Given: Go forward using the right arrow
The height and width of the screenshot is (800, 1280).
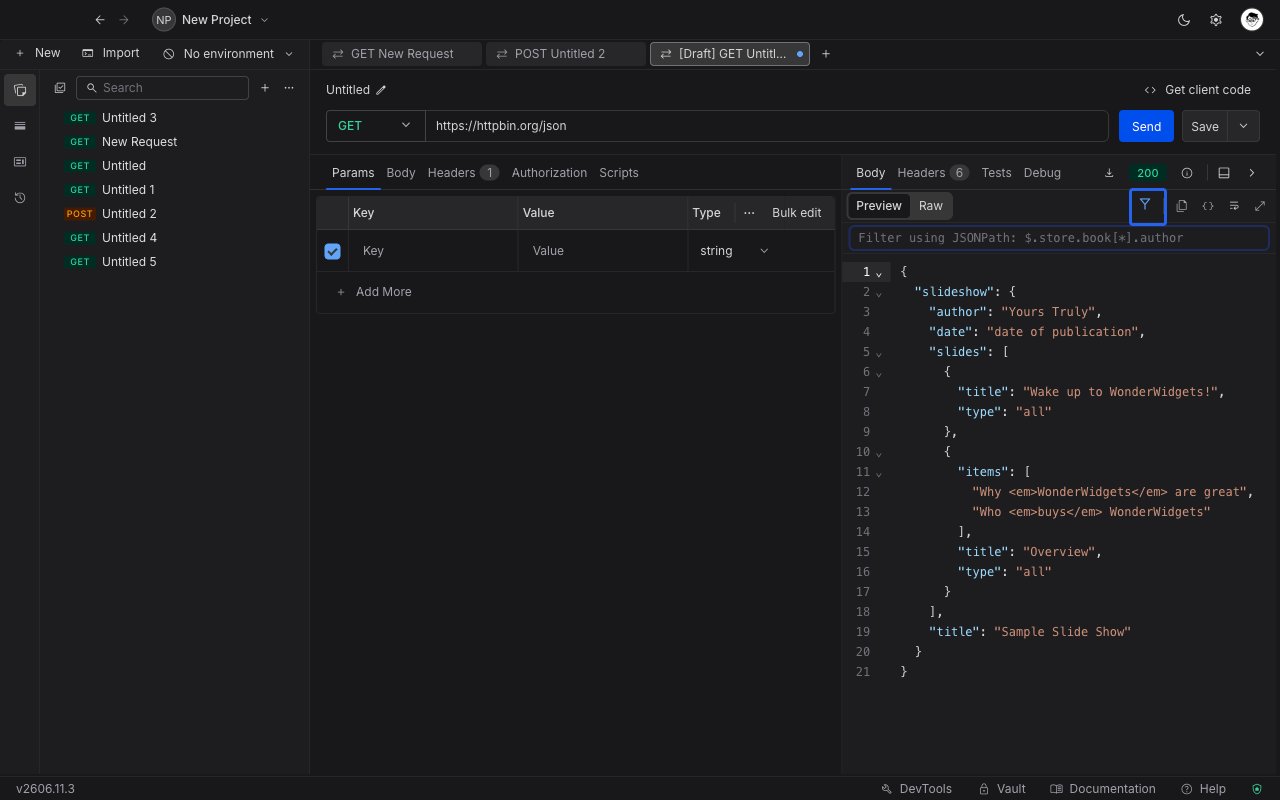Looking at the screenshot, I should click(x=124, y=20).
